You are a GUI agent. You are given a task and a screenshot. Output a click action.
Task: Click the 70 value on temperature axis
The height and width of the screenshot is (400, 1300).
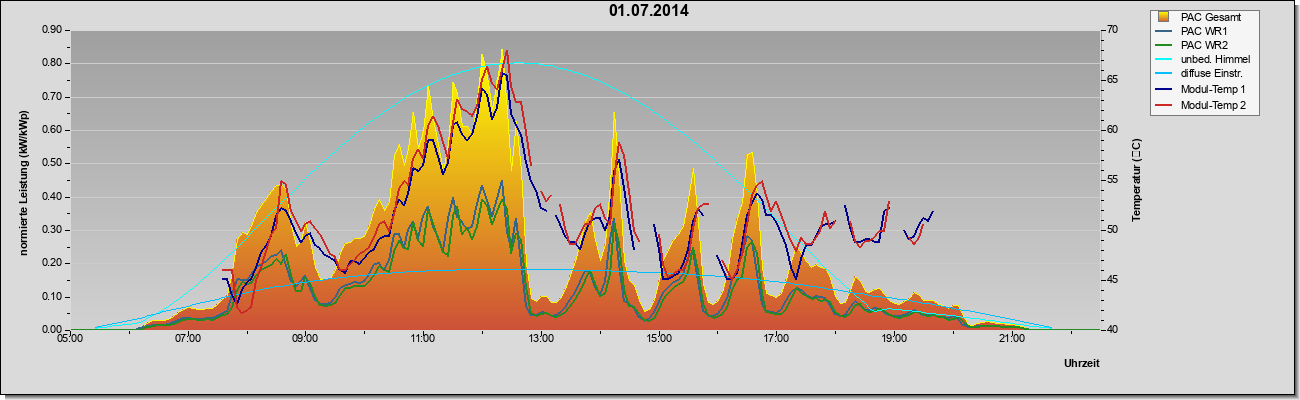tap(1085, 30)
